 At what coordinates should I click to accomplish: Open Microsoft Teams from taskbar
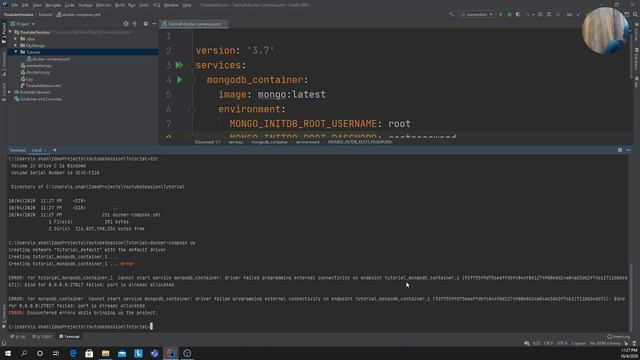click(154, 353)
